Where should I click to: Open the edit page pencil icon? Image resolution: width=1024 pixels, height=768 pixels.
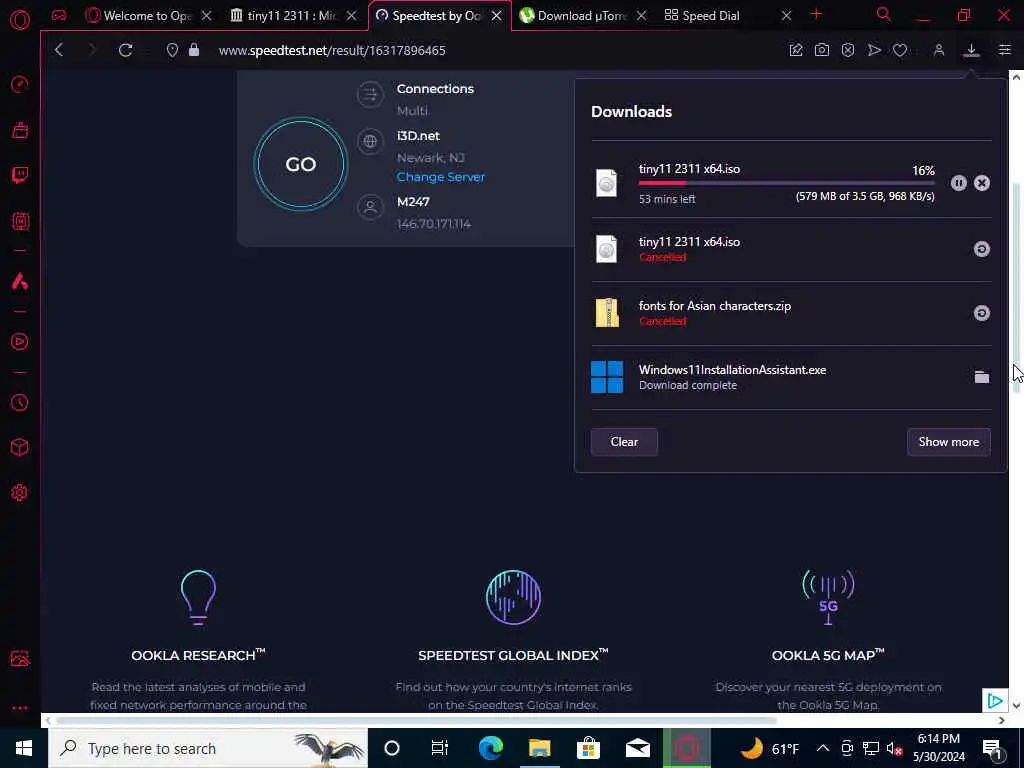(795, 50)
